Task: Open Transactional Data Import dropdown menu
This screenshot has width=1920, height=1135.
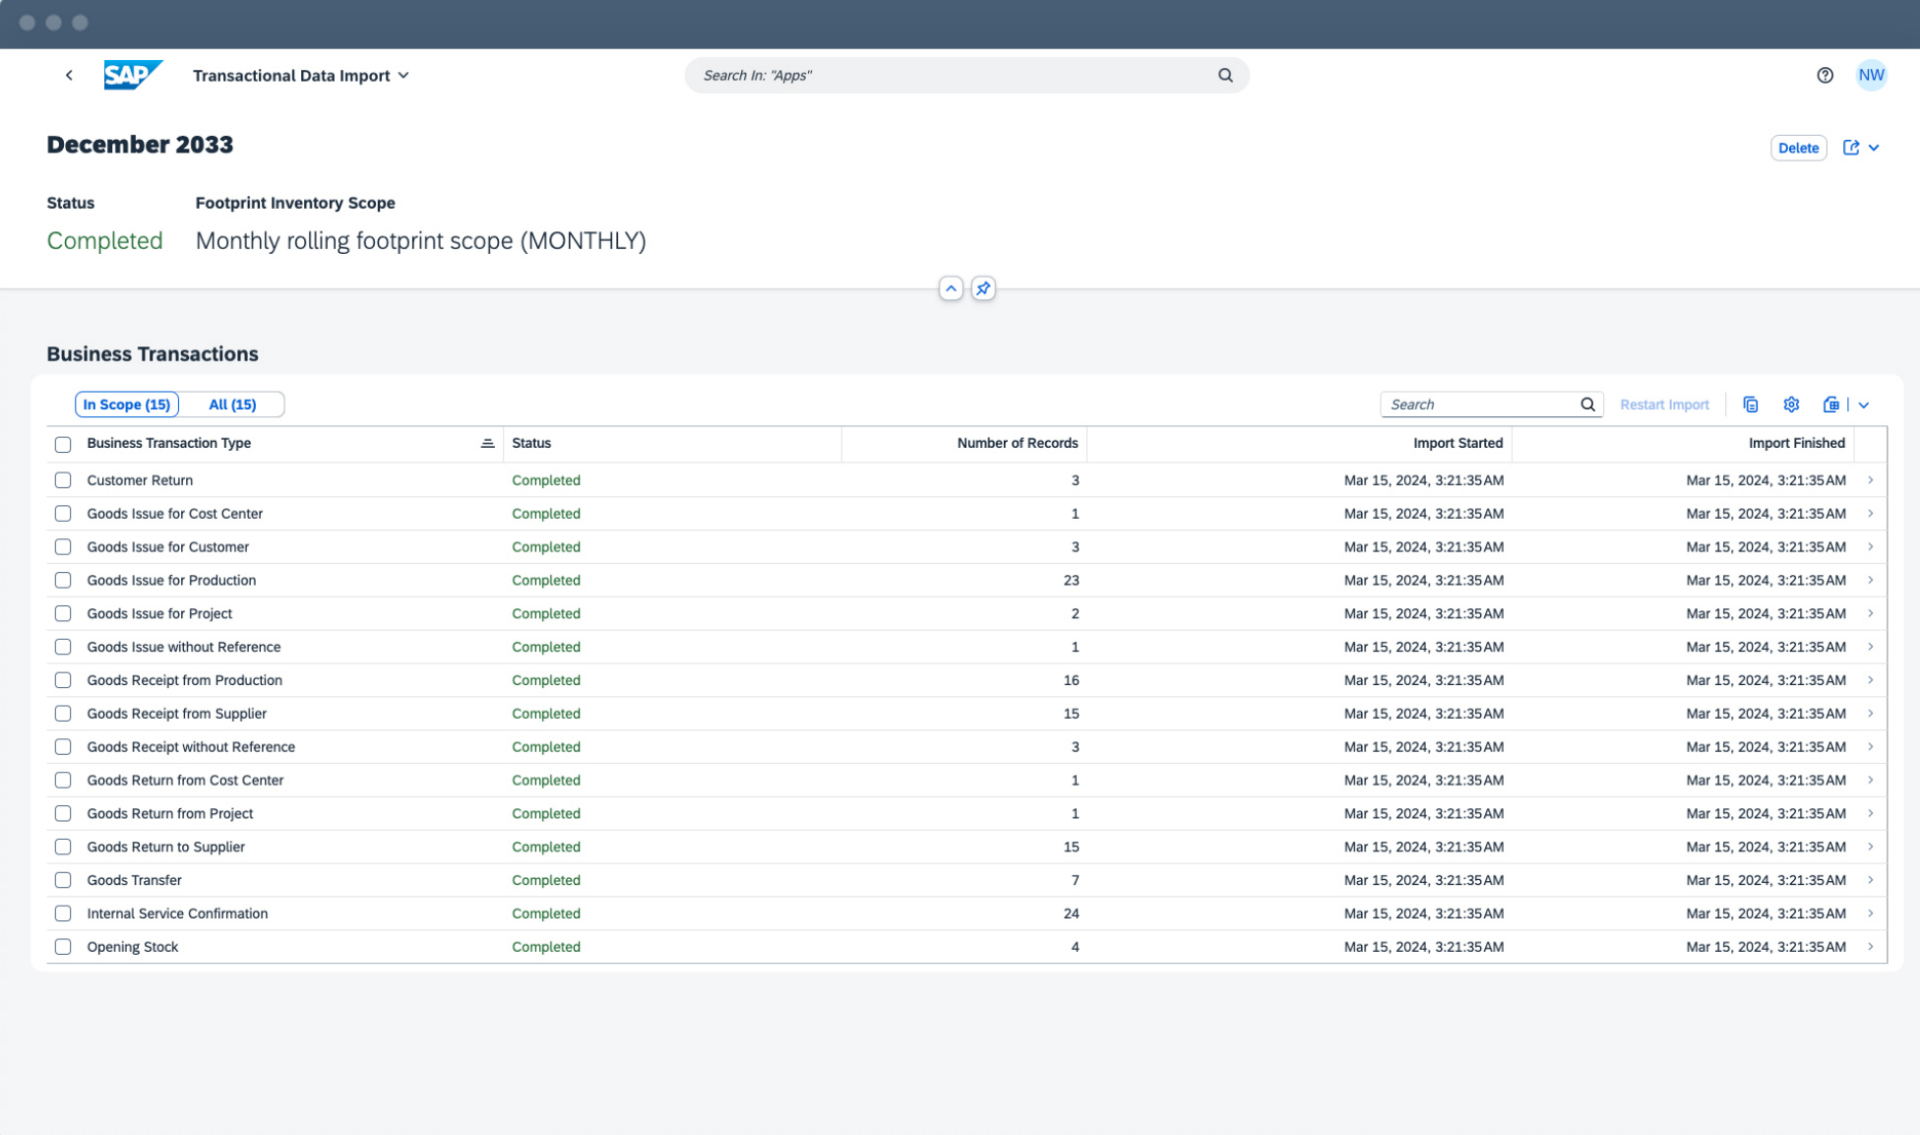Action: [301, 75]
